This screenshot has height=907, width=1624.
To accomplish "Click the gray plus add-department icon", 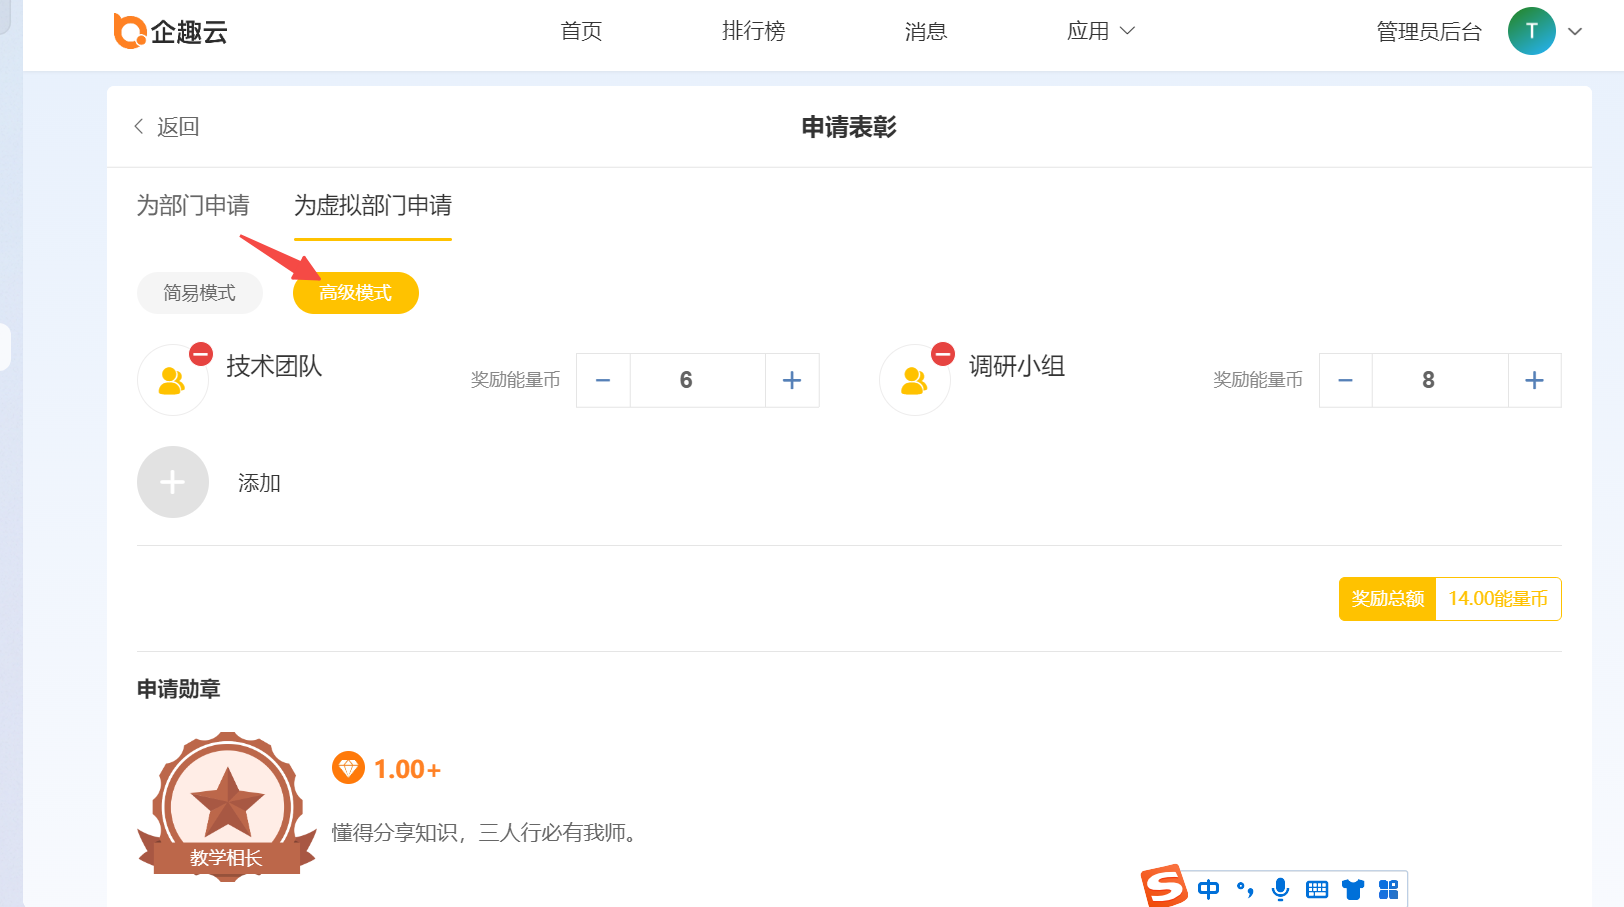I will 173,482.
